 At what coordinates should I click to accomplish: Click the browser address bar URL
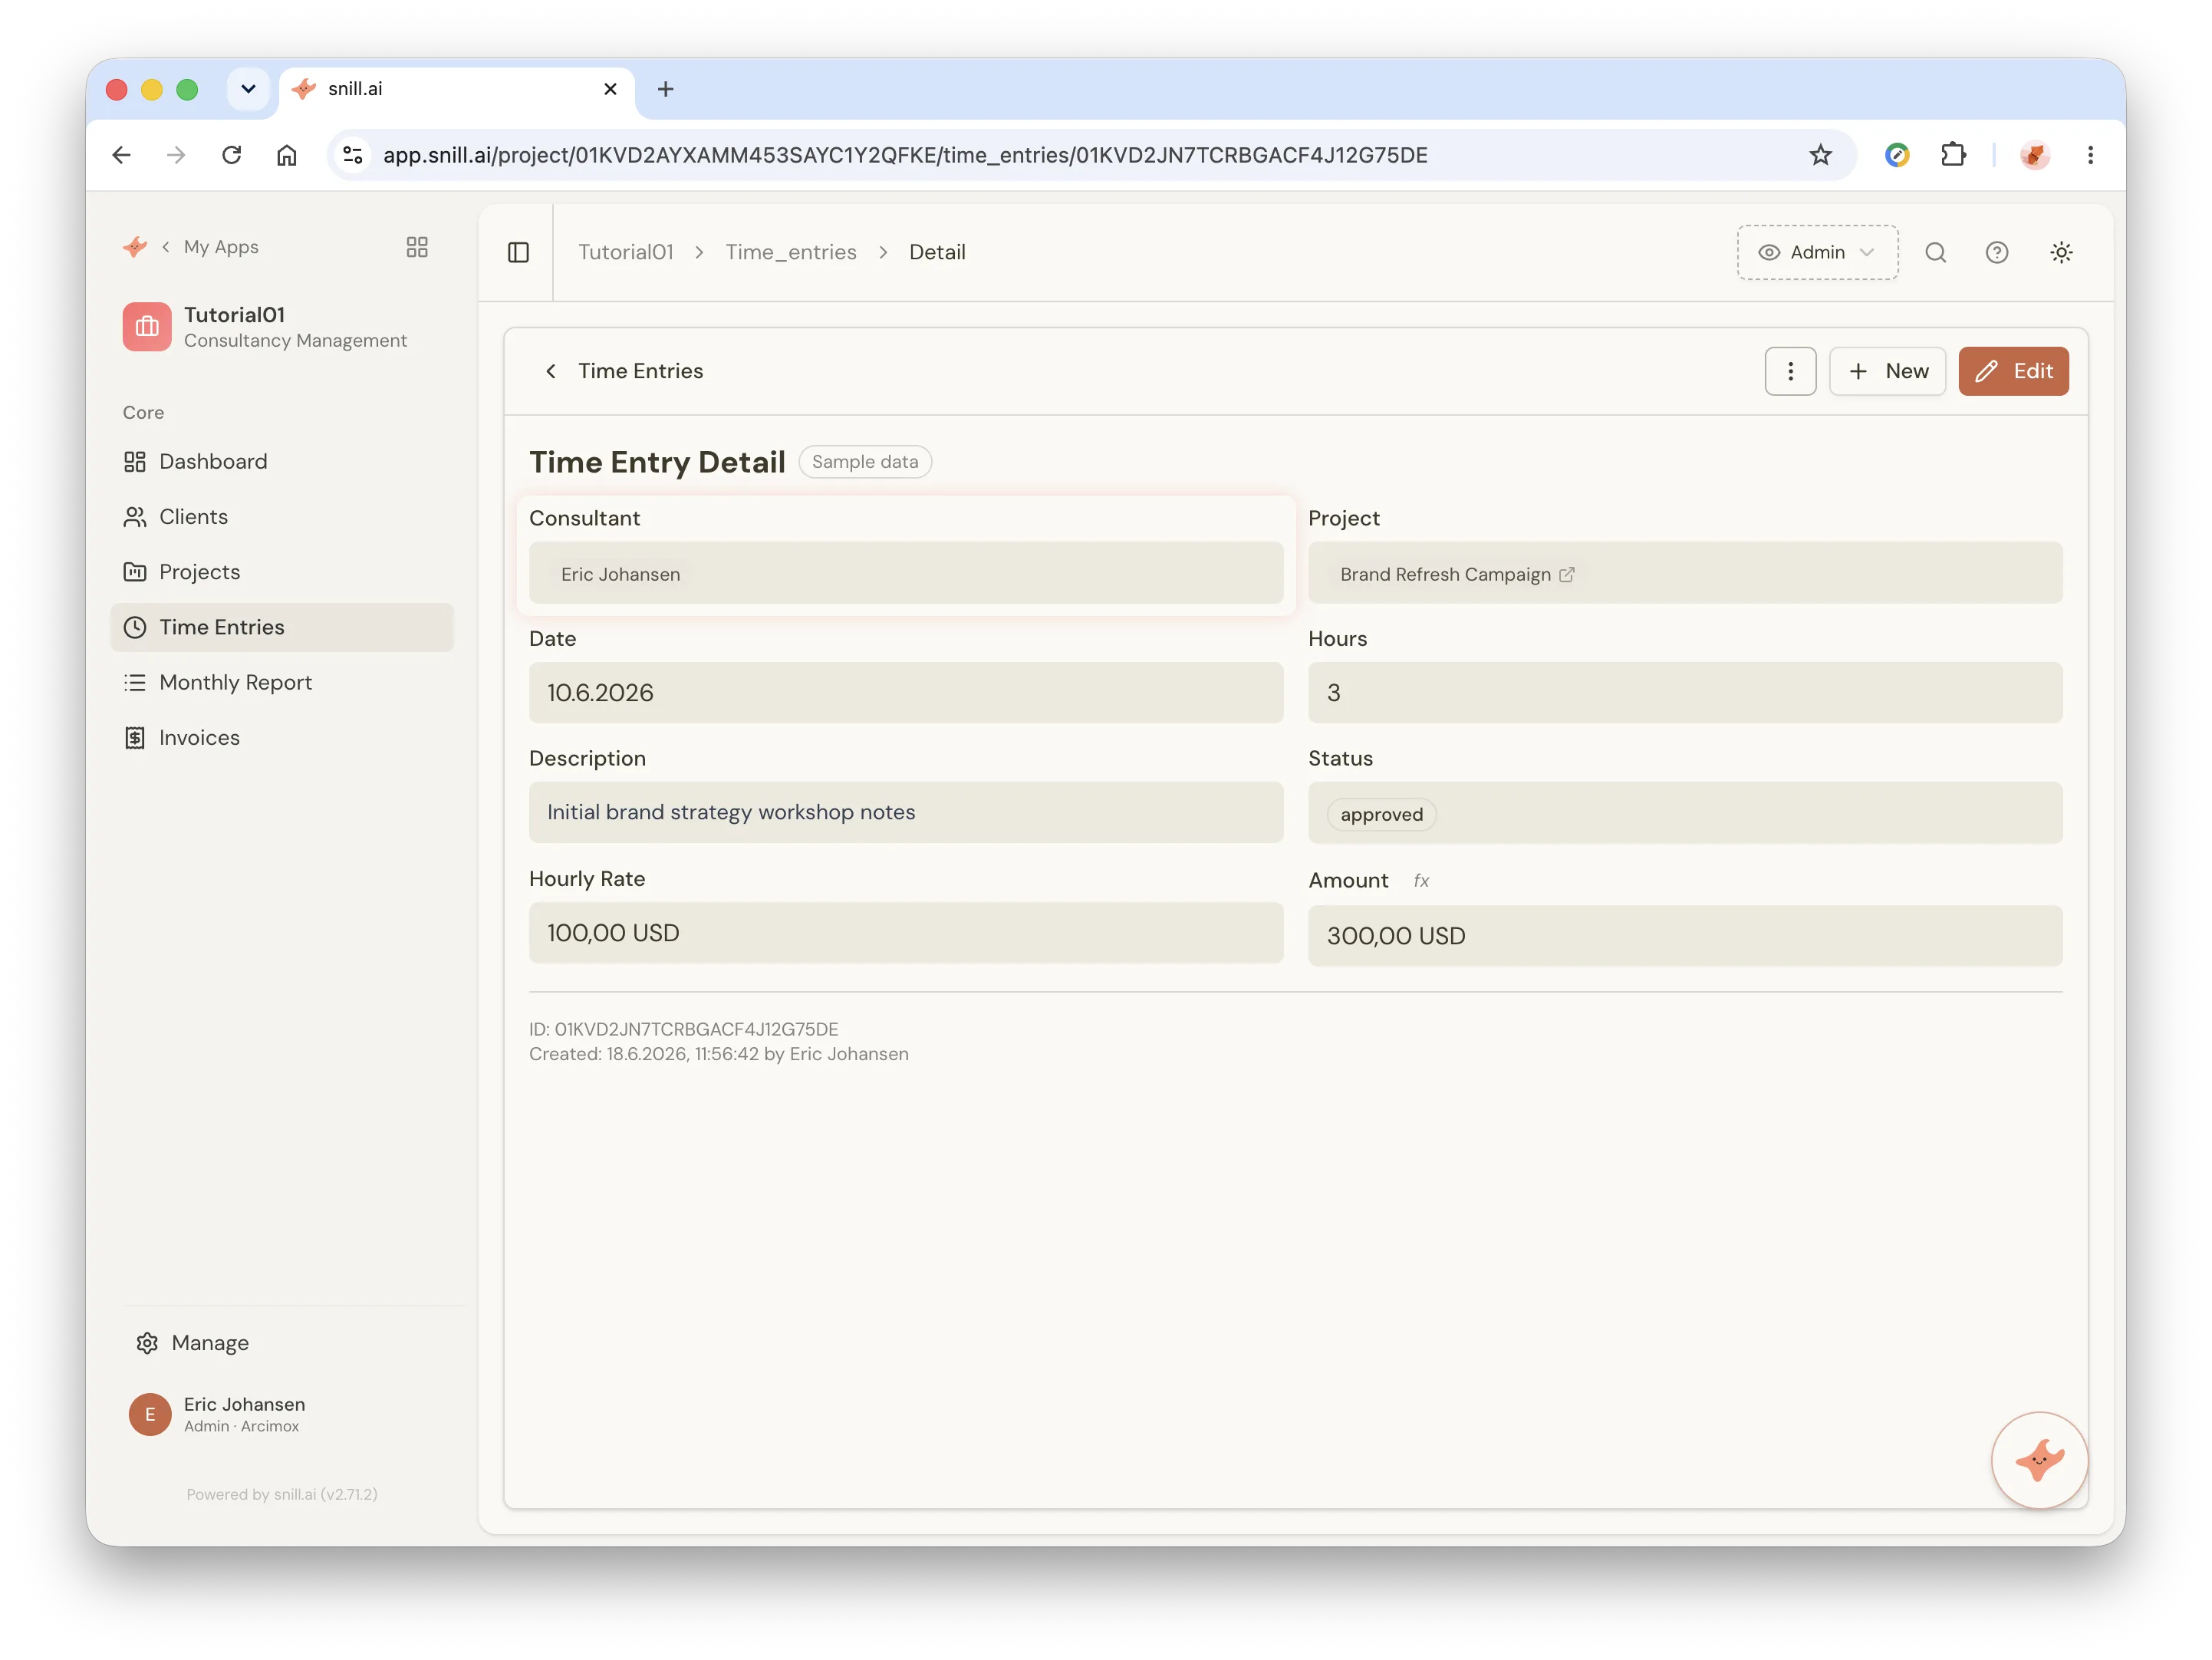[905, 155]
